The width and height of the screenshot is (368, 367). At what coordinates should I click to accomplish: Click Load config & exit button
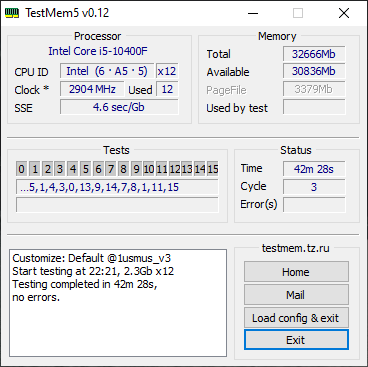(x=296, y=318)
